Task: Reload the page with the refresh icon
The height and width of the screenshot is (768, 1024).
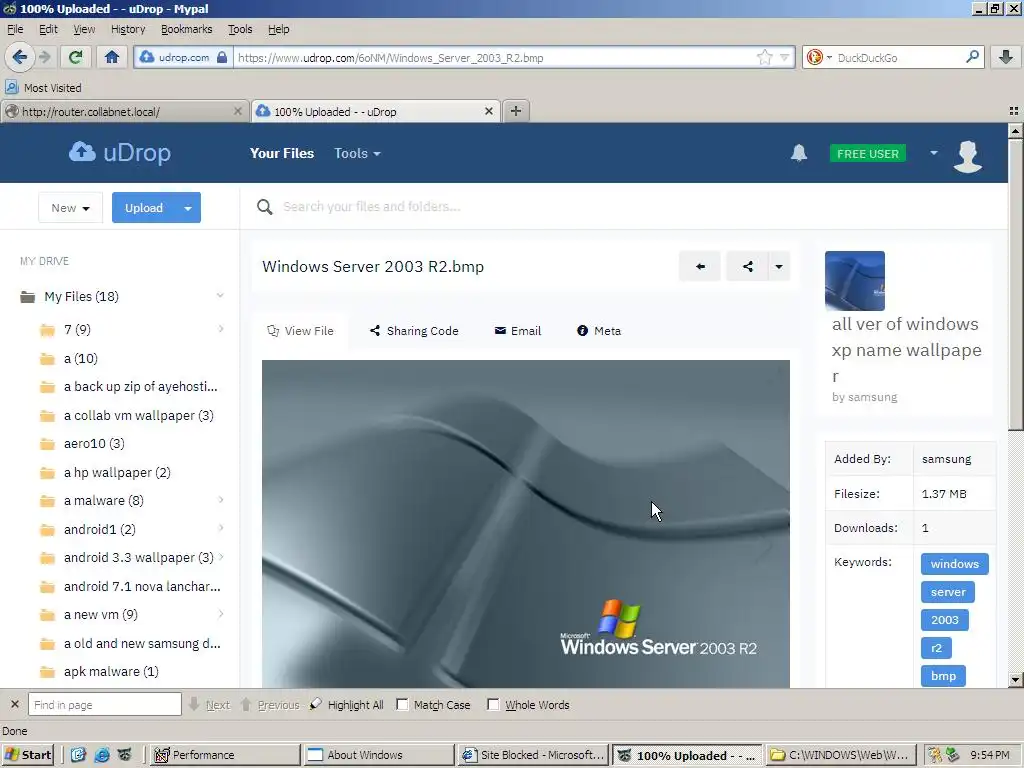Action: (76, 57)
